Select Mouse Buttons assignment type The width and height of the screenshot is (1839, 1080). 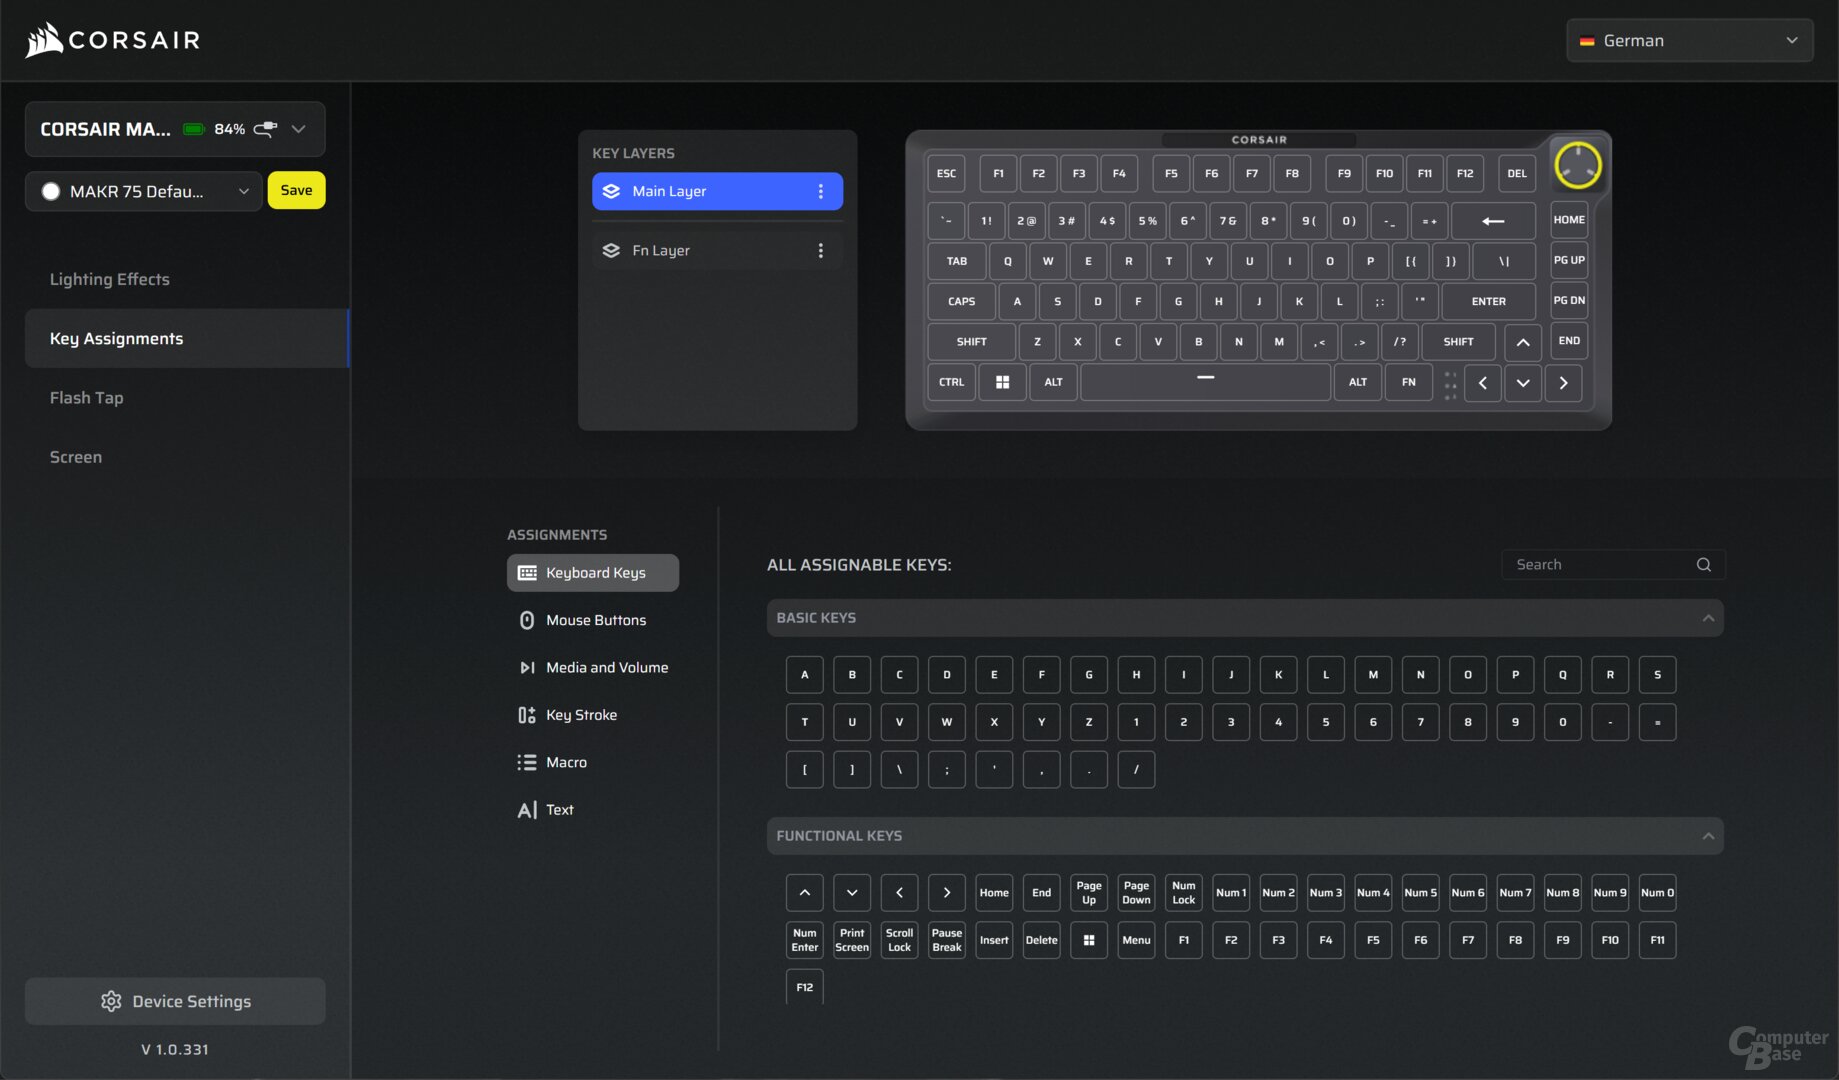click(x=593, y=620)
